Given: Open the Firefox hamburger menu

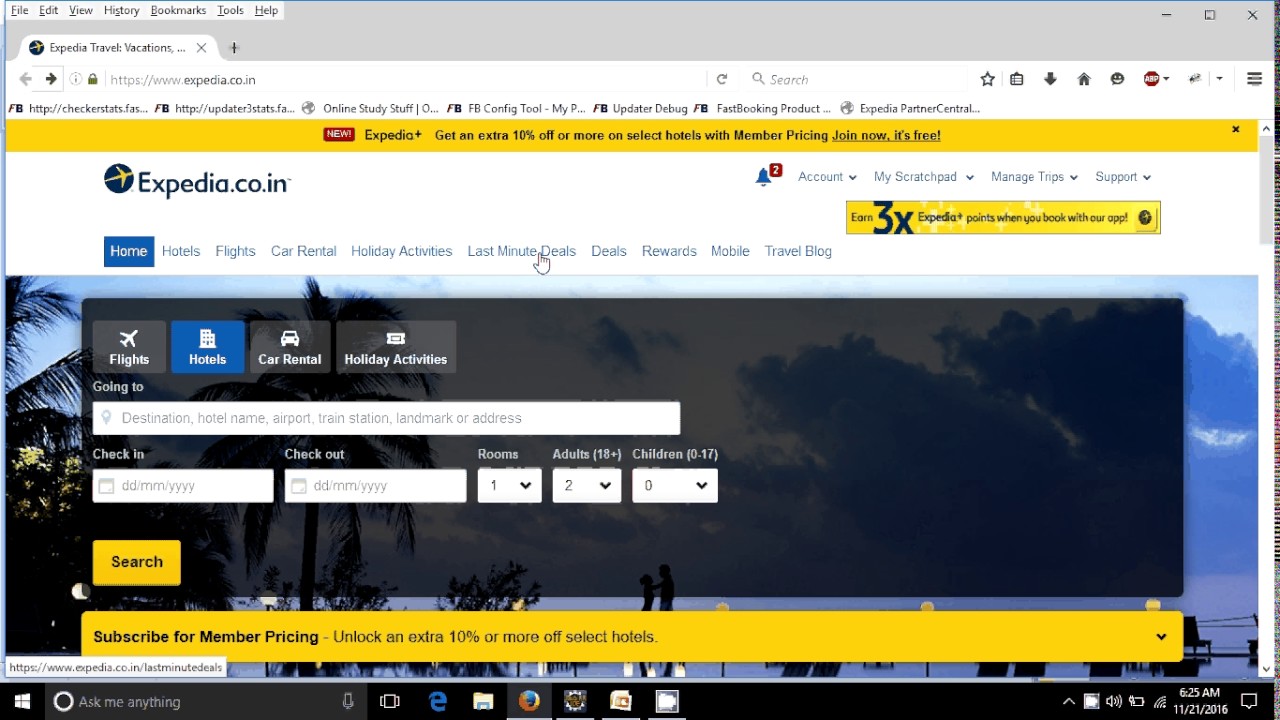Looking at the screenshot, I should [x=1254, y=79].
